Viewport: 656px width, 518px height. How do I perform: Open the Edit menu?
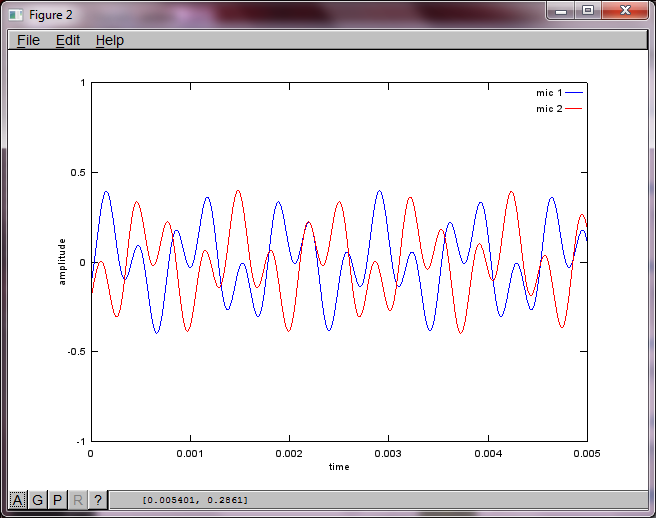point(68,40)
